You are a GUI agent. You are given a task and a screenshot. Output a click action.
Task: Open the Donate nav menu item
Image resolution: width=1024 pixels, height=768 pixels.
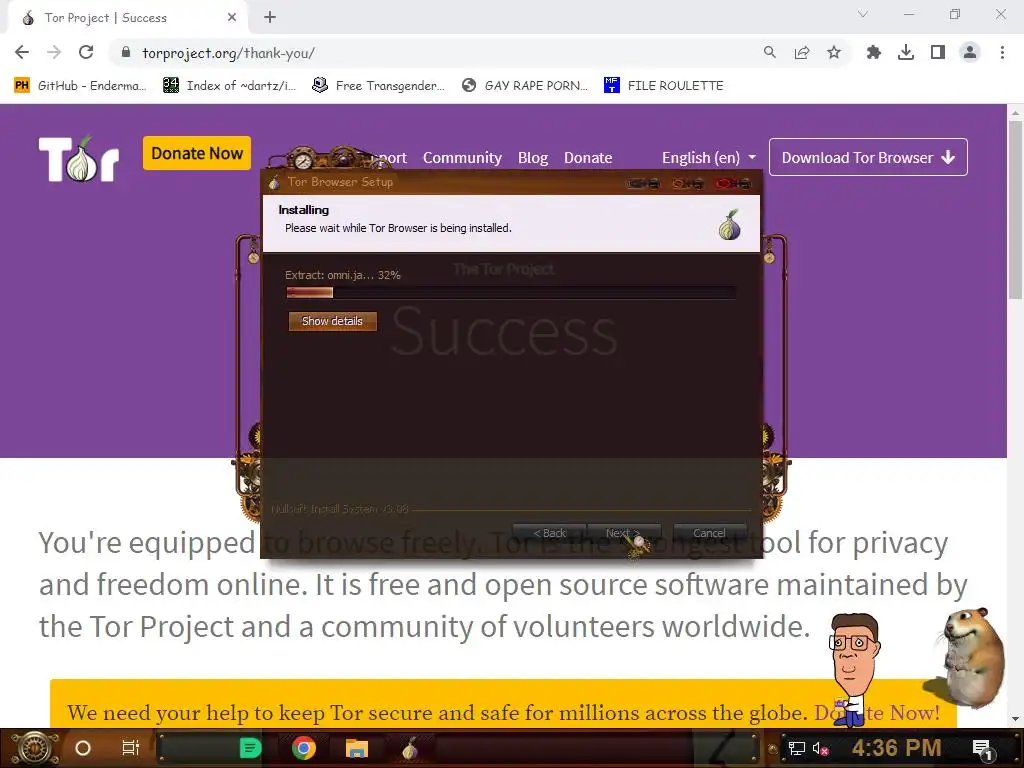(588, 157)
